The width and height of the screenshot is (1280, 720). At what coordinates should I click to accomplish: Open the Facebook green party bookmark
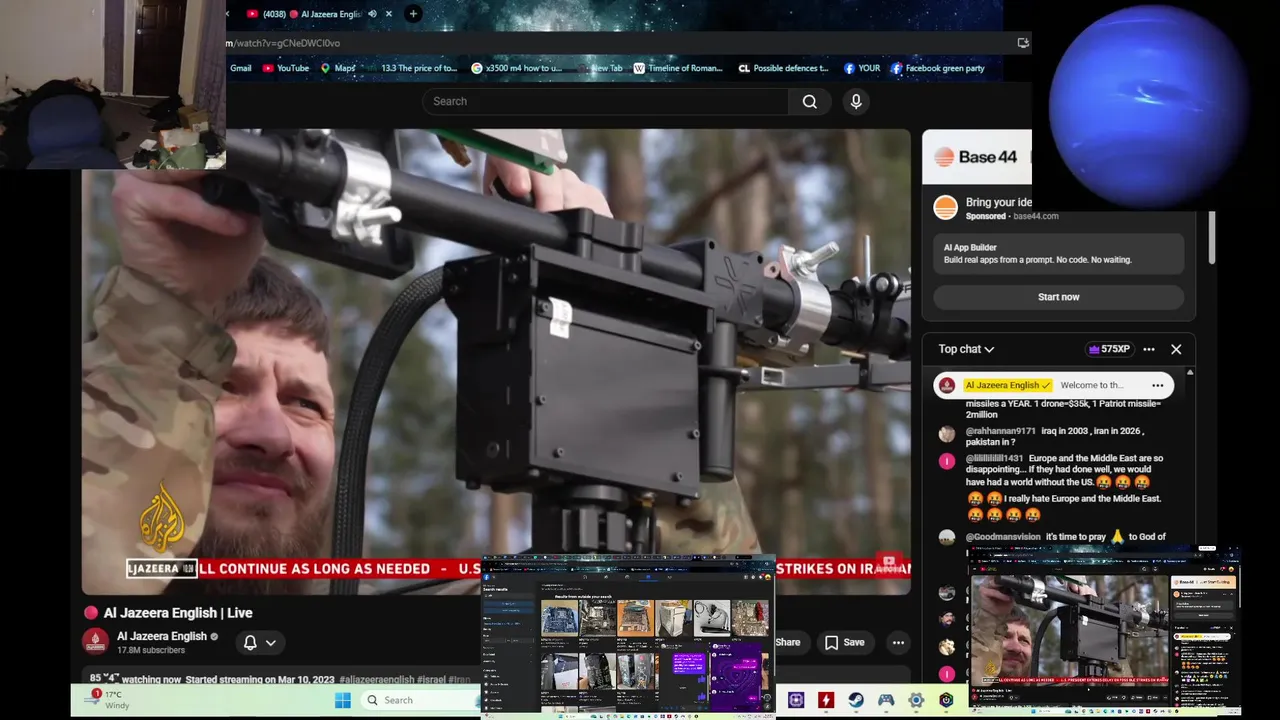(938, 68)
